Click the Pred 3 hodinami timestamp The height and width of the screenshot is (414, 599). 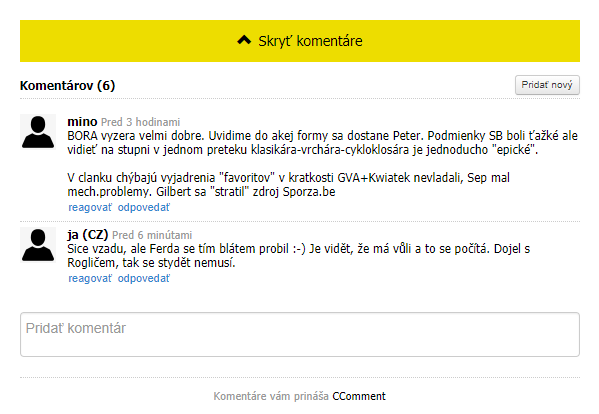(140, 122)
